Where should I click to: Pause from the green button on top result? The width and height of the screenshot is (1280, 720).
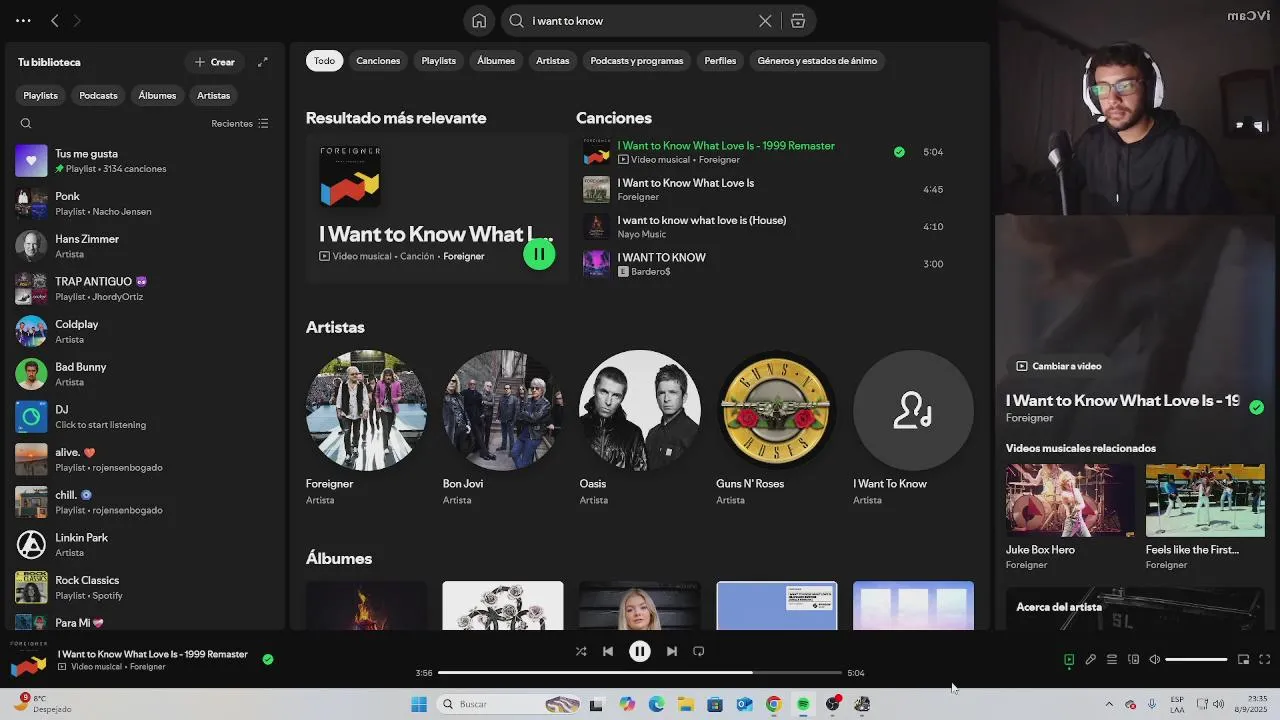coord(539,254)
